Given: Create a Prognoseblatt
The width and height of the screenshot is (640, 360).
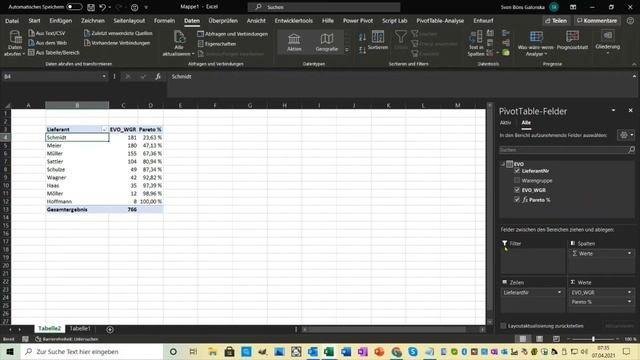Looking at the screenshot, I should 572,40.
